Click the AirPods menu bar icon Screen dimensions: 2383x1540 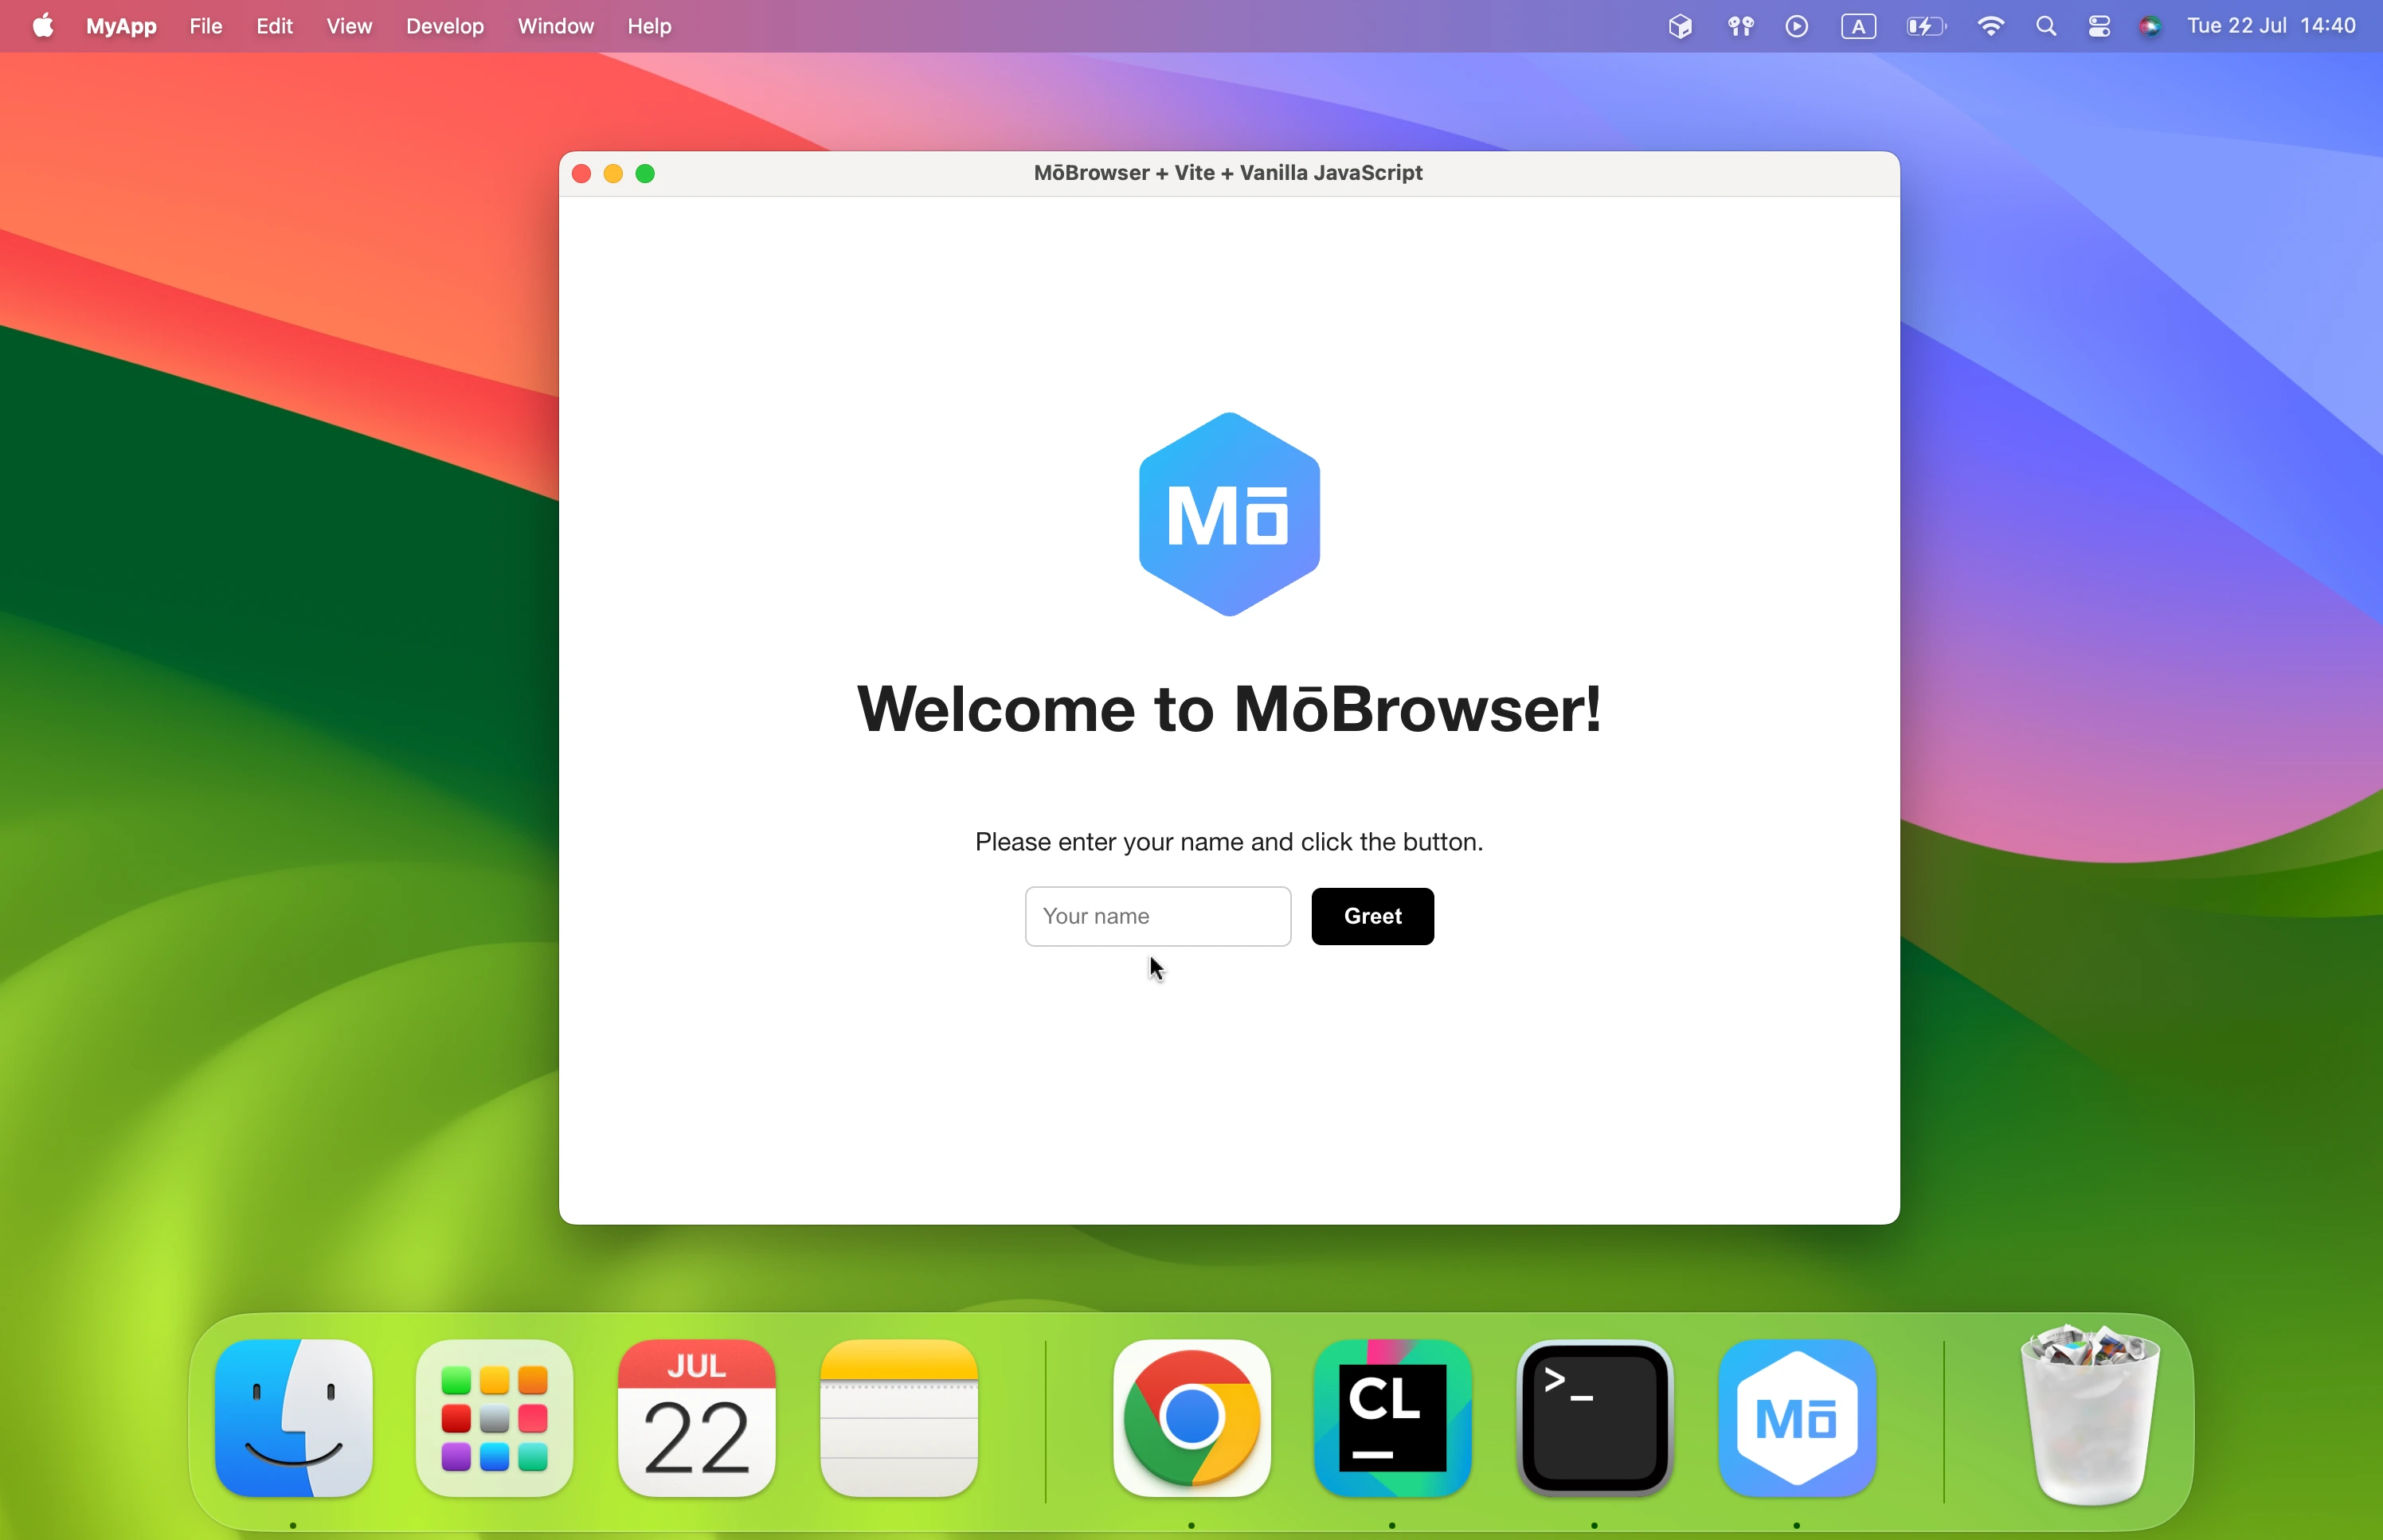pos(1740,25)
